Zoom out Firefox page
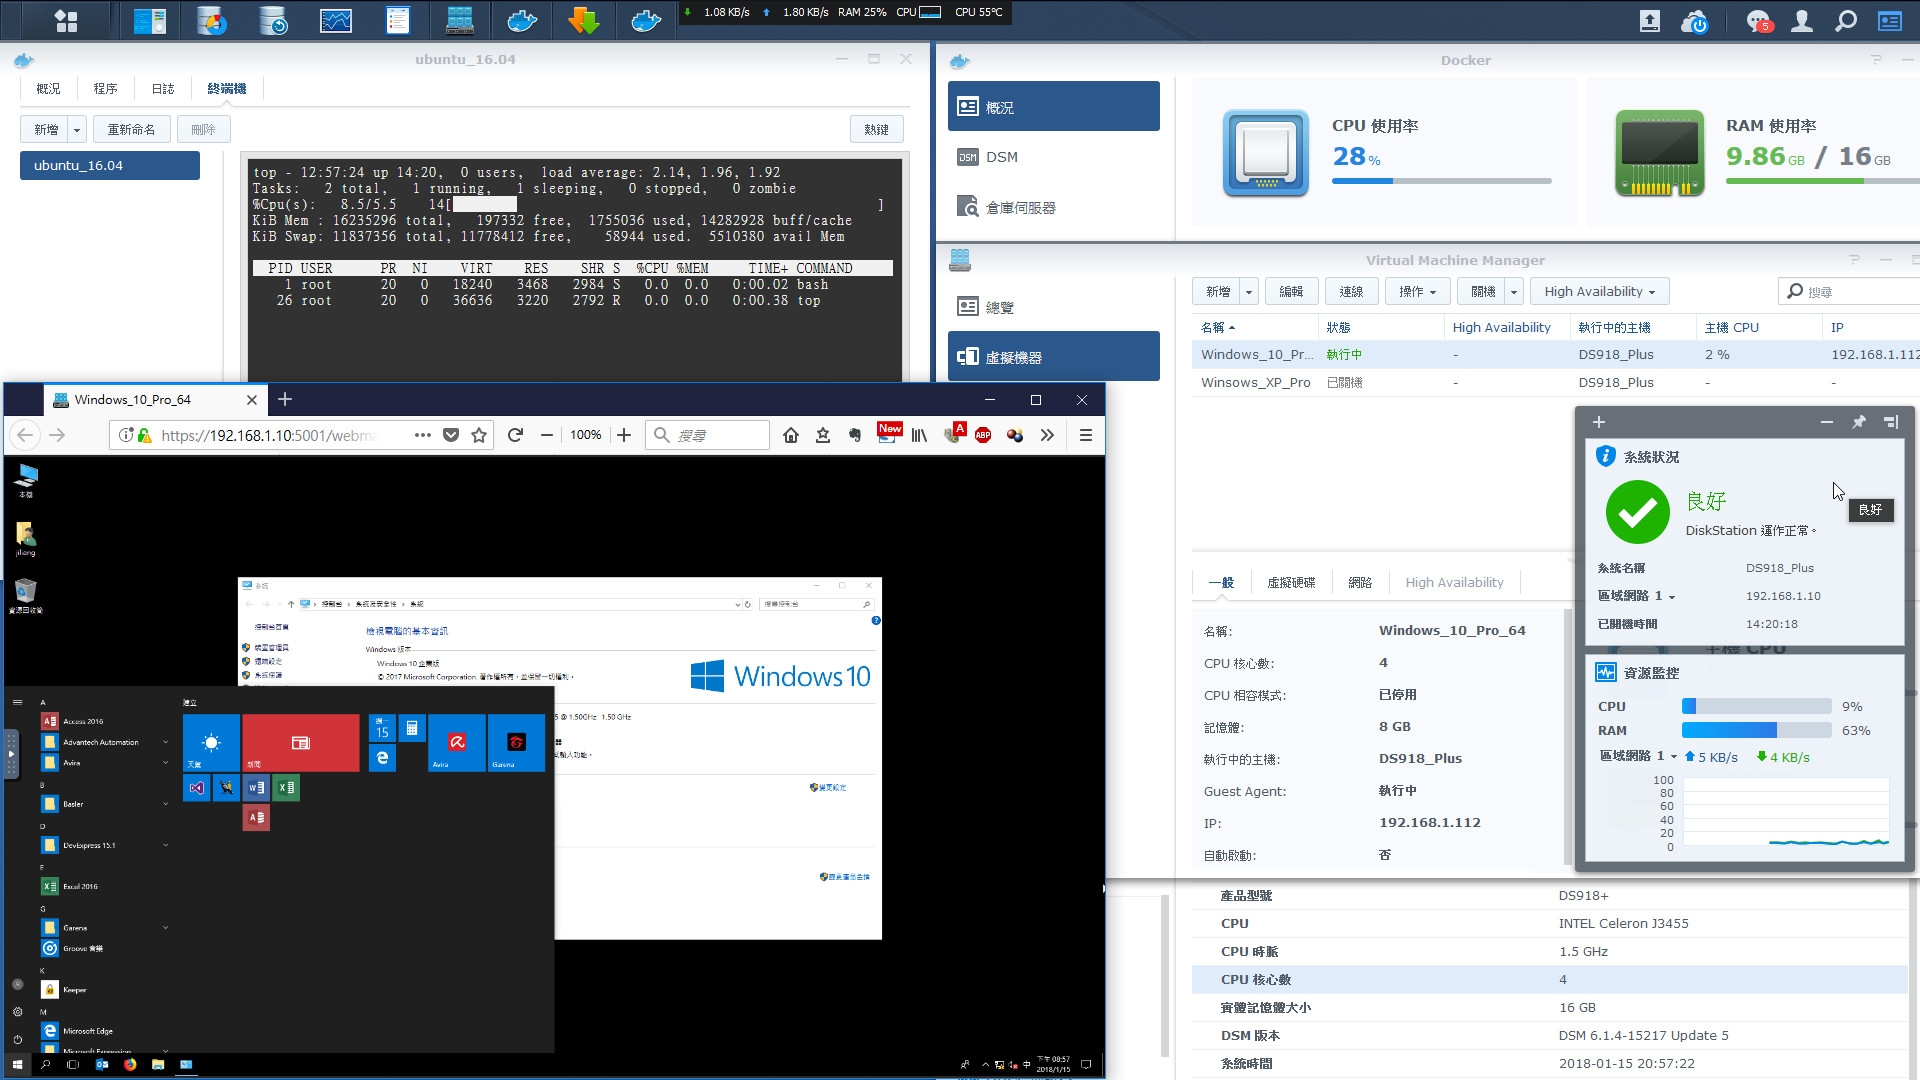The width and height of the screenshot is (1920, 1080). click(x=546, y=435)
